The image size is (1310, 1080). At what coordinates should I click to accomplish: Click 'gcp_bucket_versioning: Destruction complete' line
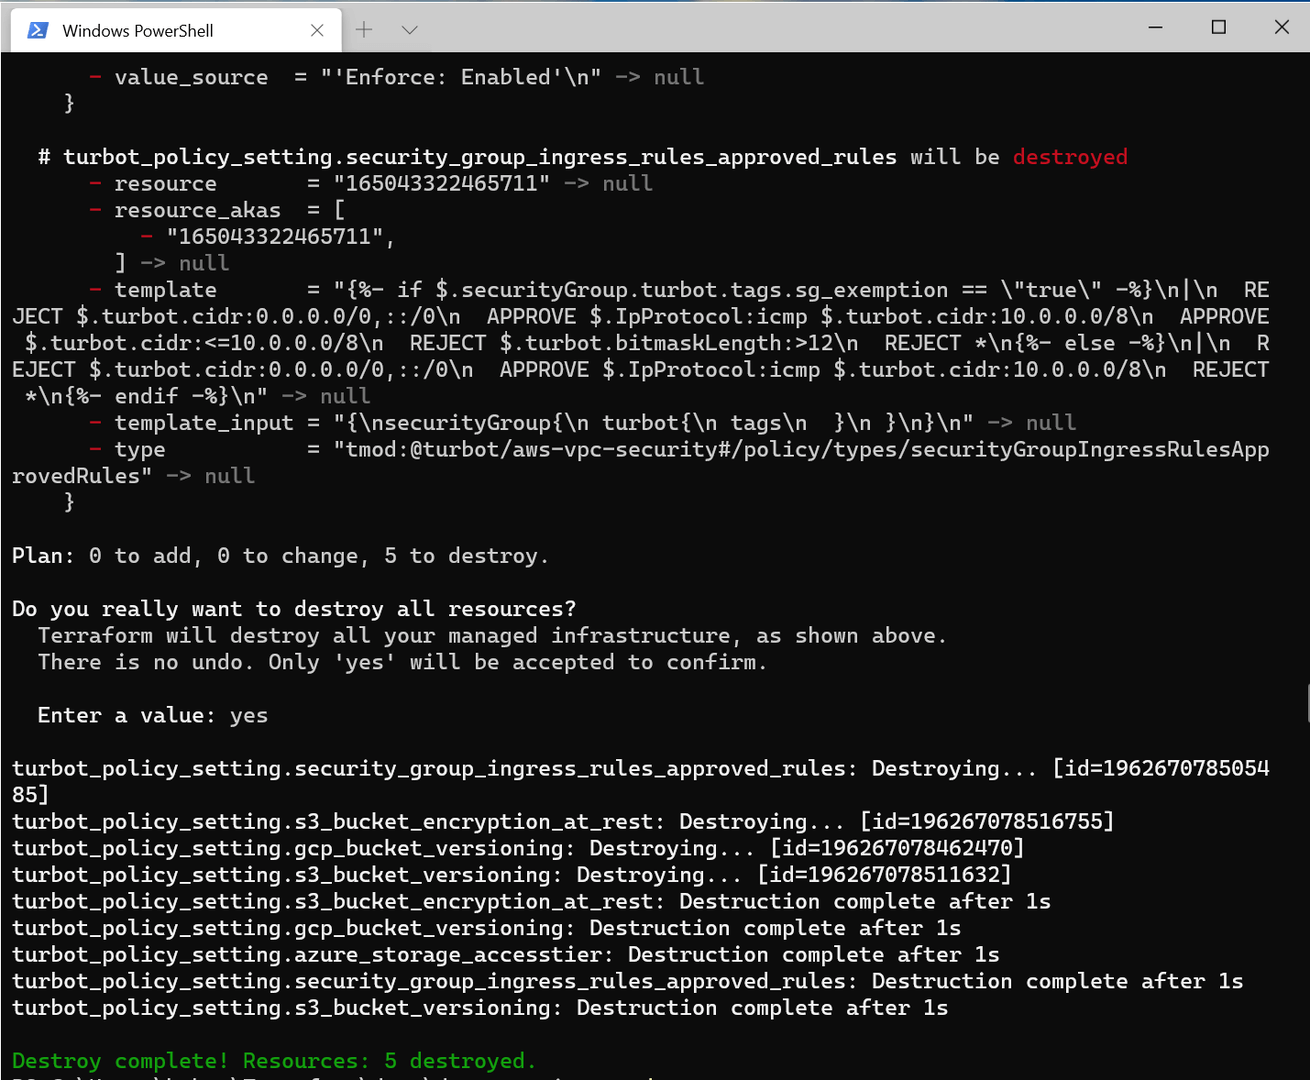click(x=486, y=928)
